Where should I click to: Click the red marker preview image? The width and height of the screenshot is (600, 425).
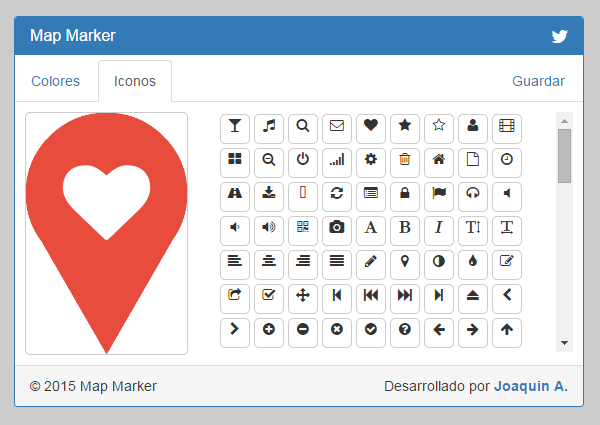tap(106, 233)
